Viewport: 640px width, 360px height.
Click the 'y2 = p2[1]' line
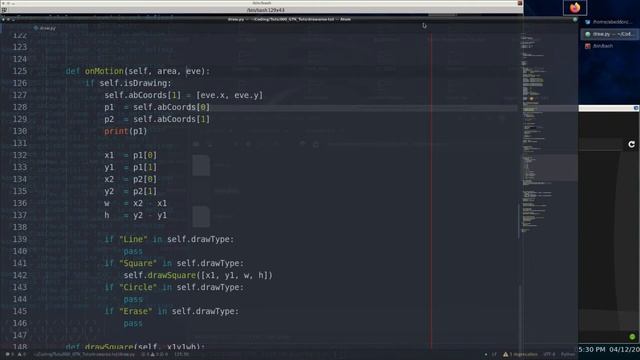(130, 191)
